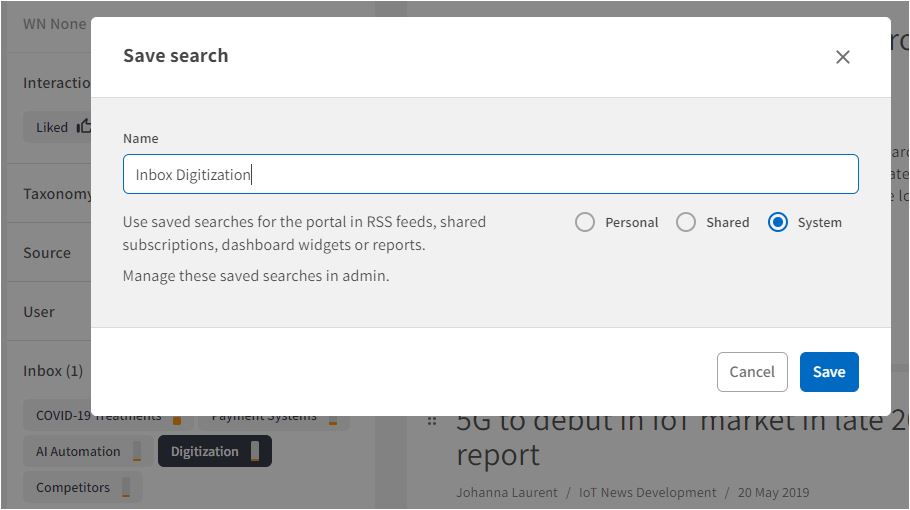Expand the Source filter section

tap(47, 253)
